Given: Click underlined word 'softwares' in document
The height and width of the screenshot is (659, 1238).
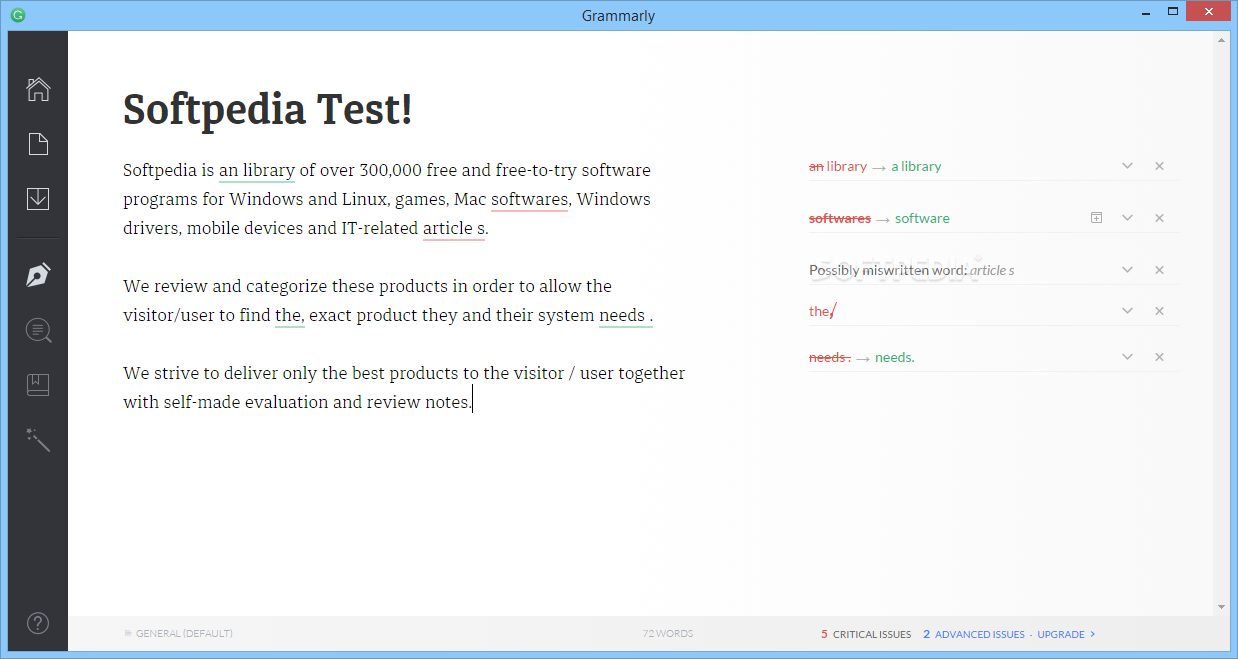Looking at the screenshot, I should click(x=529, y=199).
